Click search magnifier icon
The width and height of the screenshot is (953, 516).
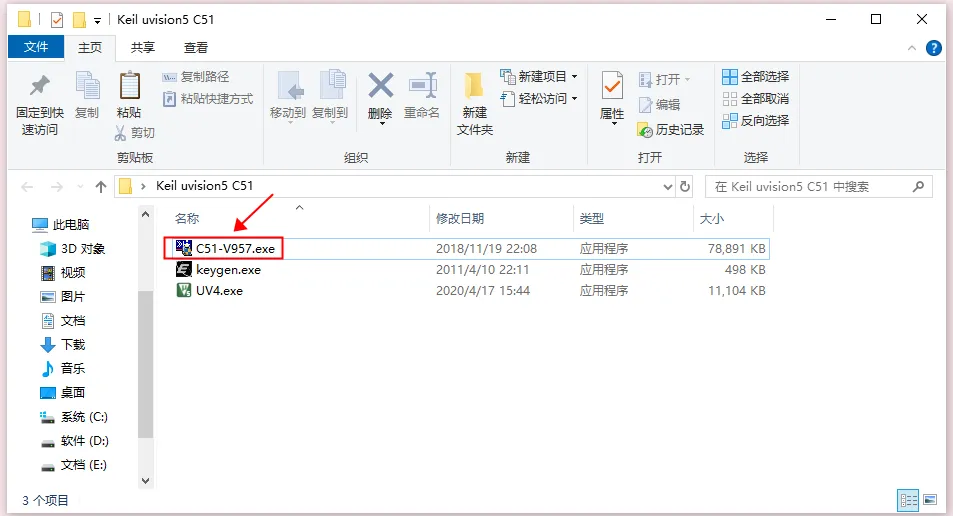(918, 187)
